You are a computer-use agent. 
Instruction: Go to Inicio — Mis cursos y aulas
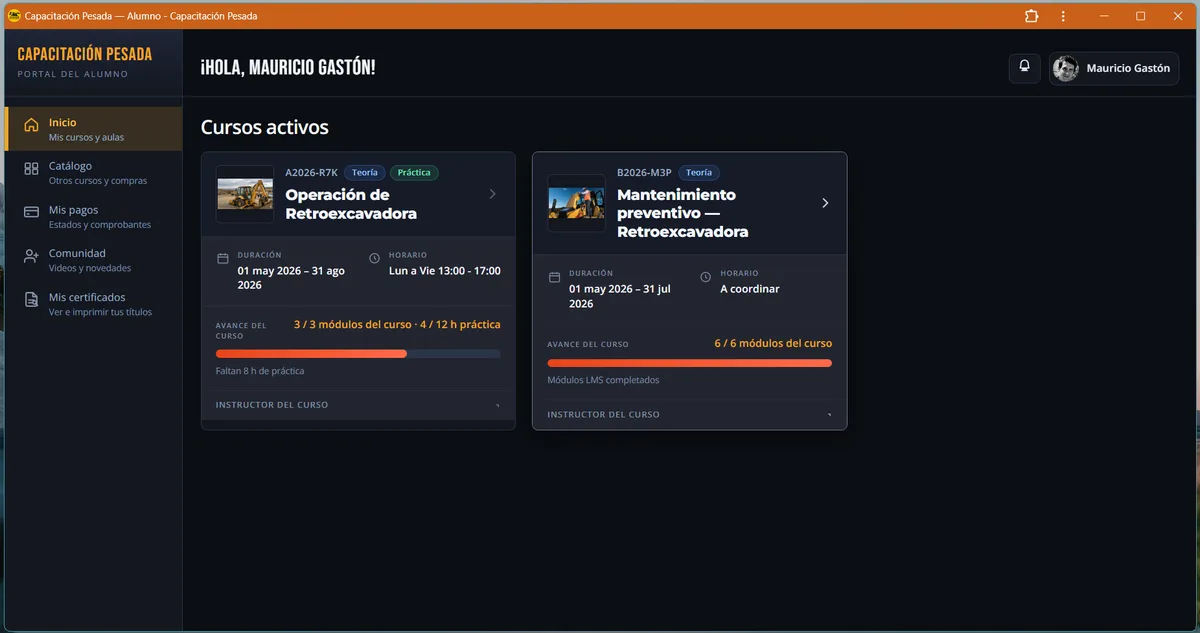click(x=94, y=129)
